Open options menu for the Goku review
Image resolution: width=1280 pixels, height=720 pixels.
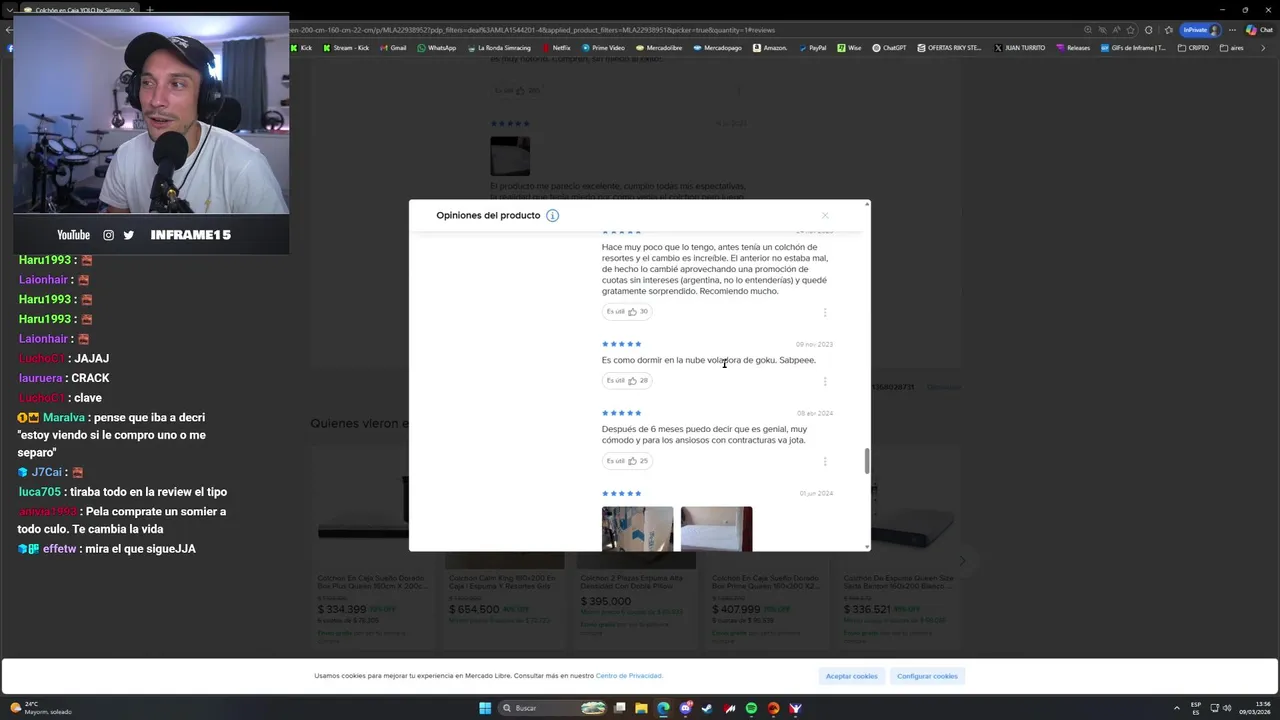click(825, 381)
